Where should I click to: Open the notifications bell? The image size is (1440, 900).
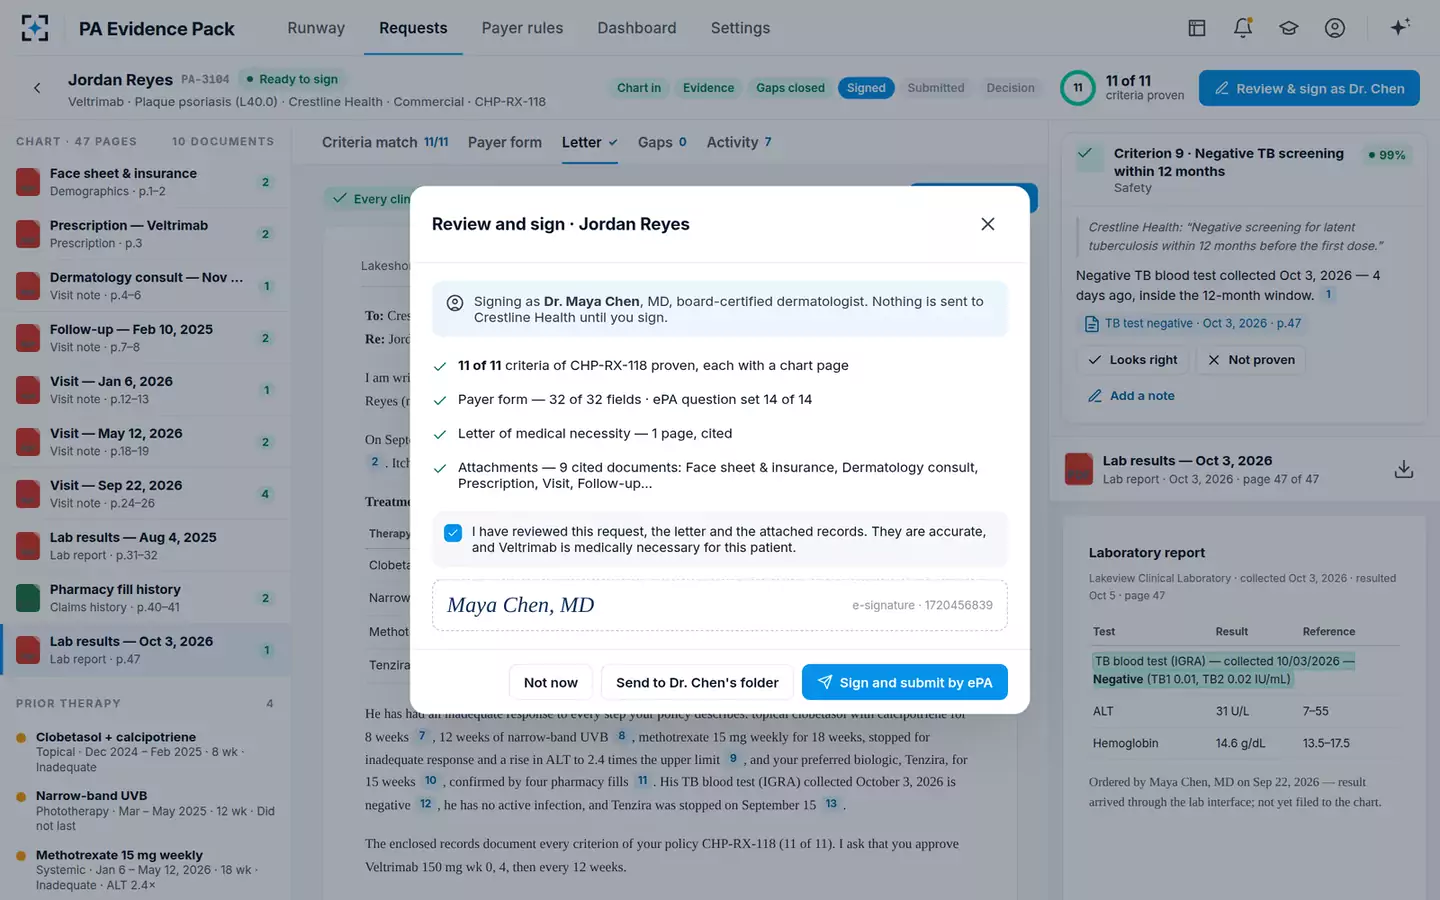pyautogui.click(x=1243, y=28)
